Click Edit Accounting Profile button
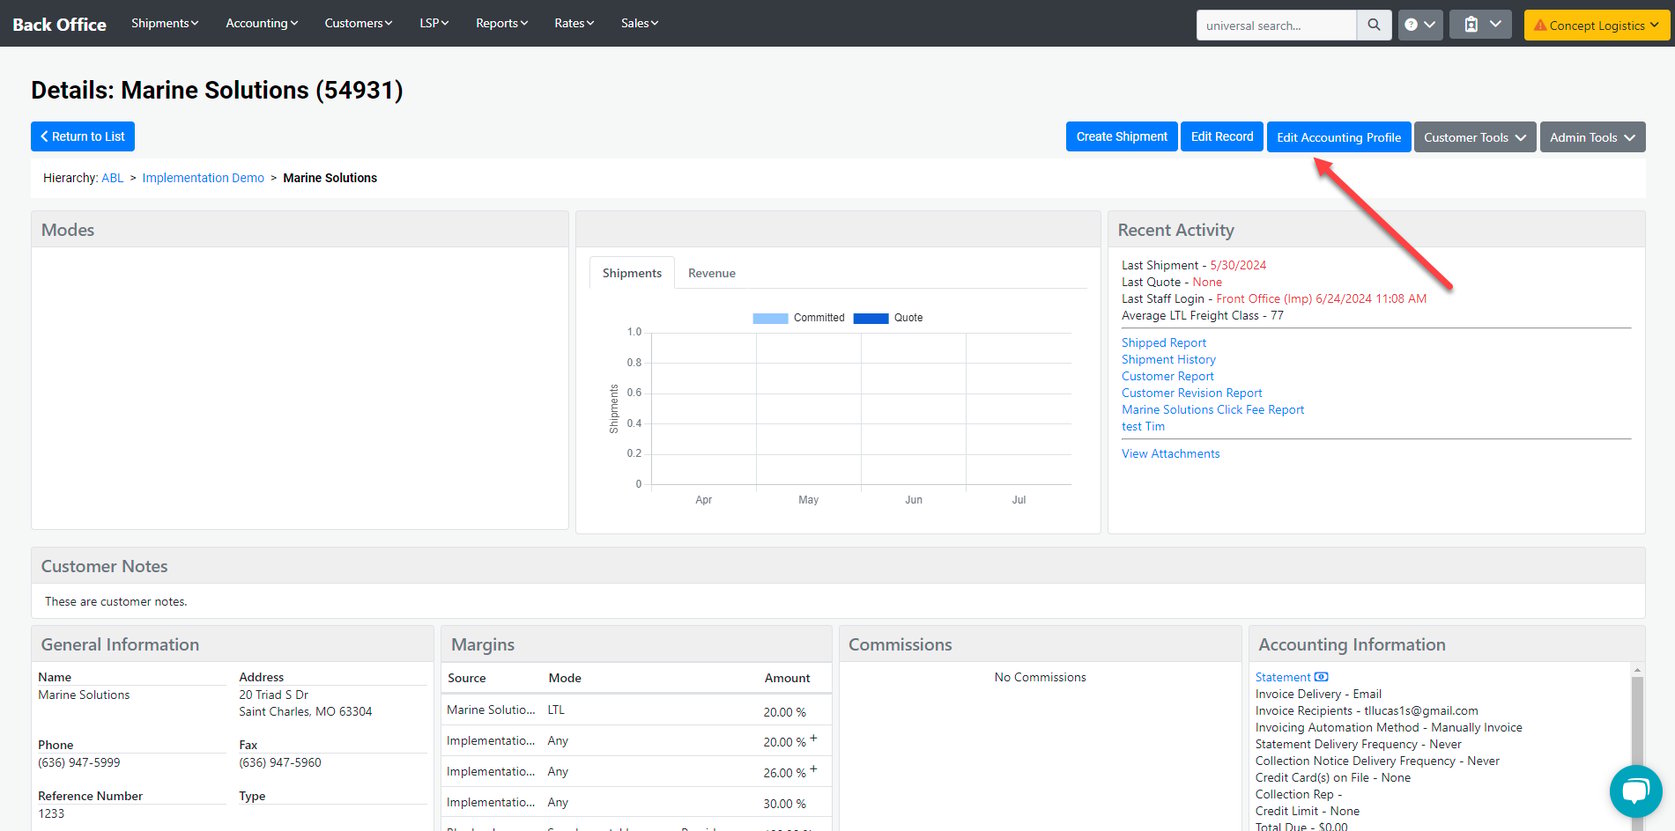The image size is (1675, 831). tap(1338, 137)
